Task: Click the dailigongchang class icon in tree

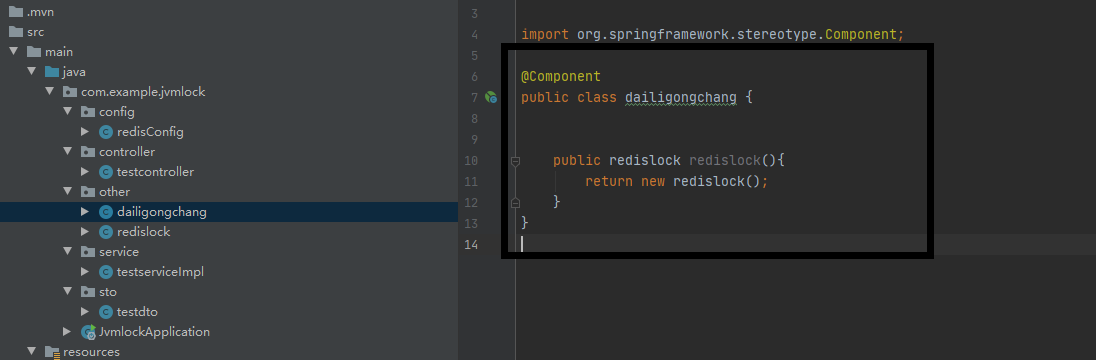Action: coord(106,212)
